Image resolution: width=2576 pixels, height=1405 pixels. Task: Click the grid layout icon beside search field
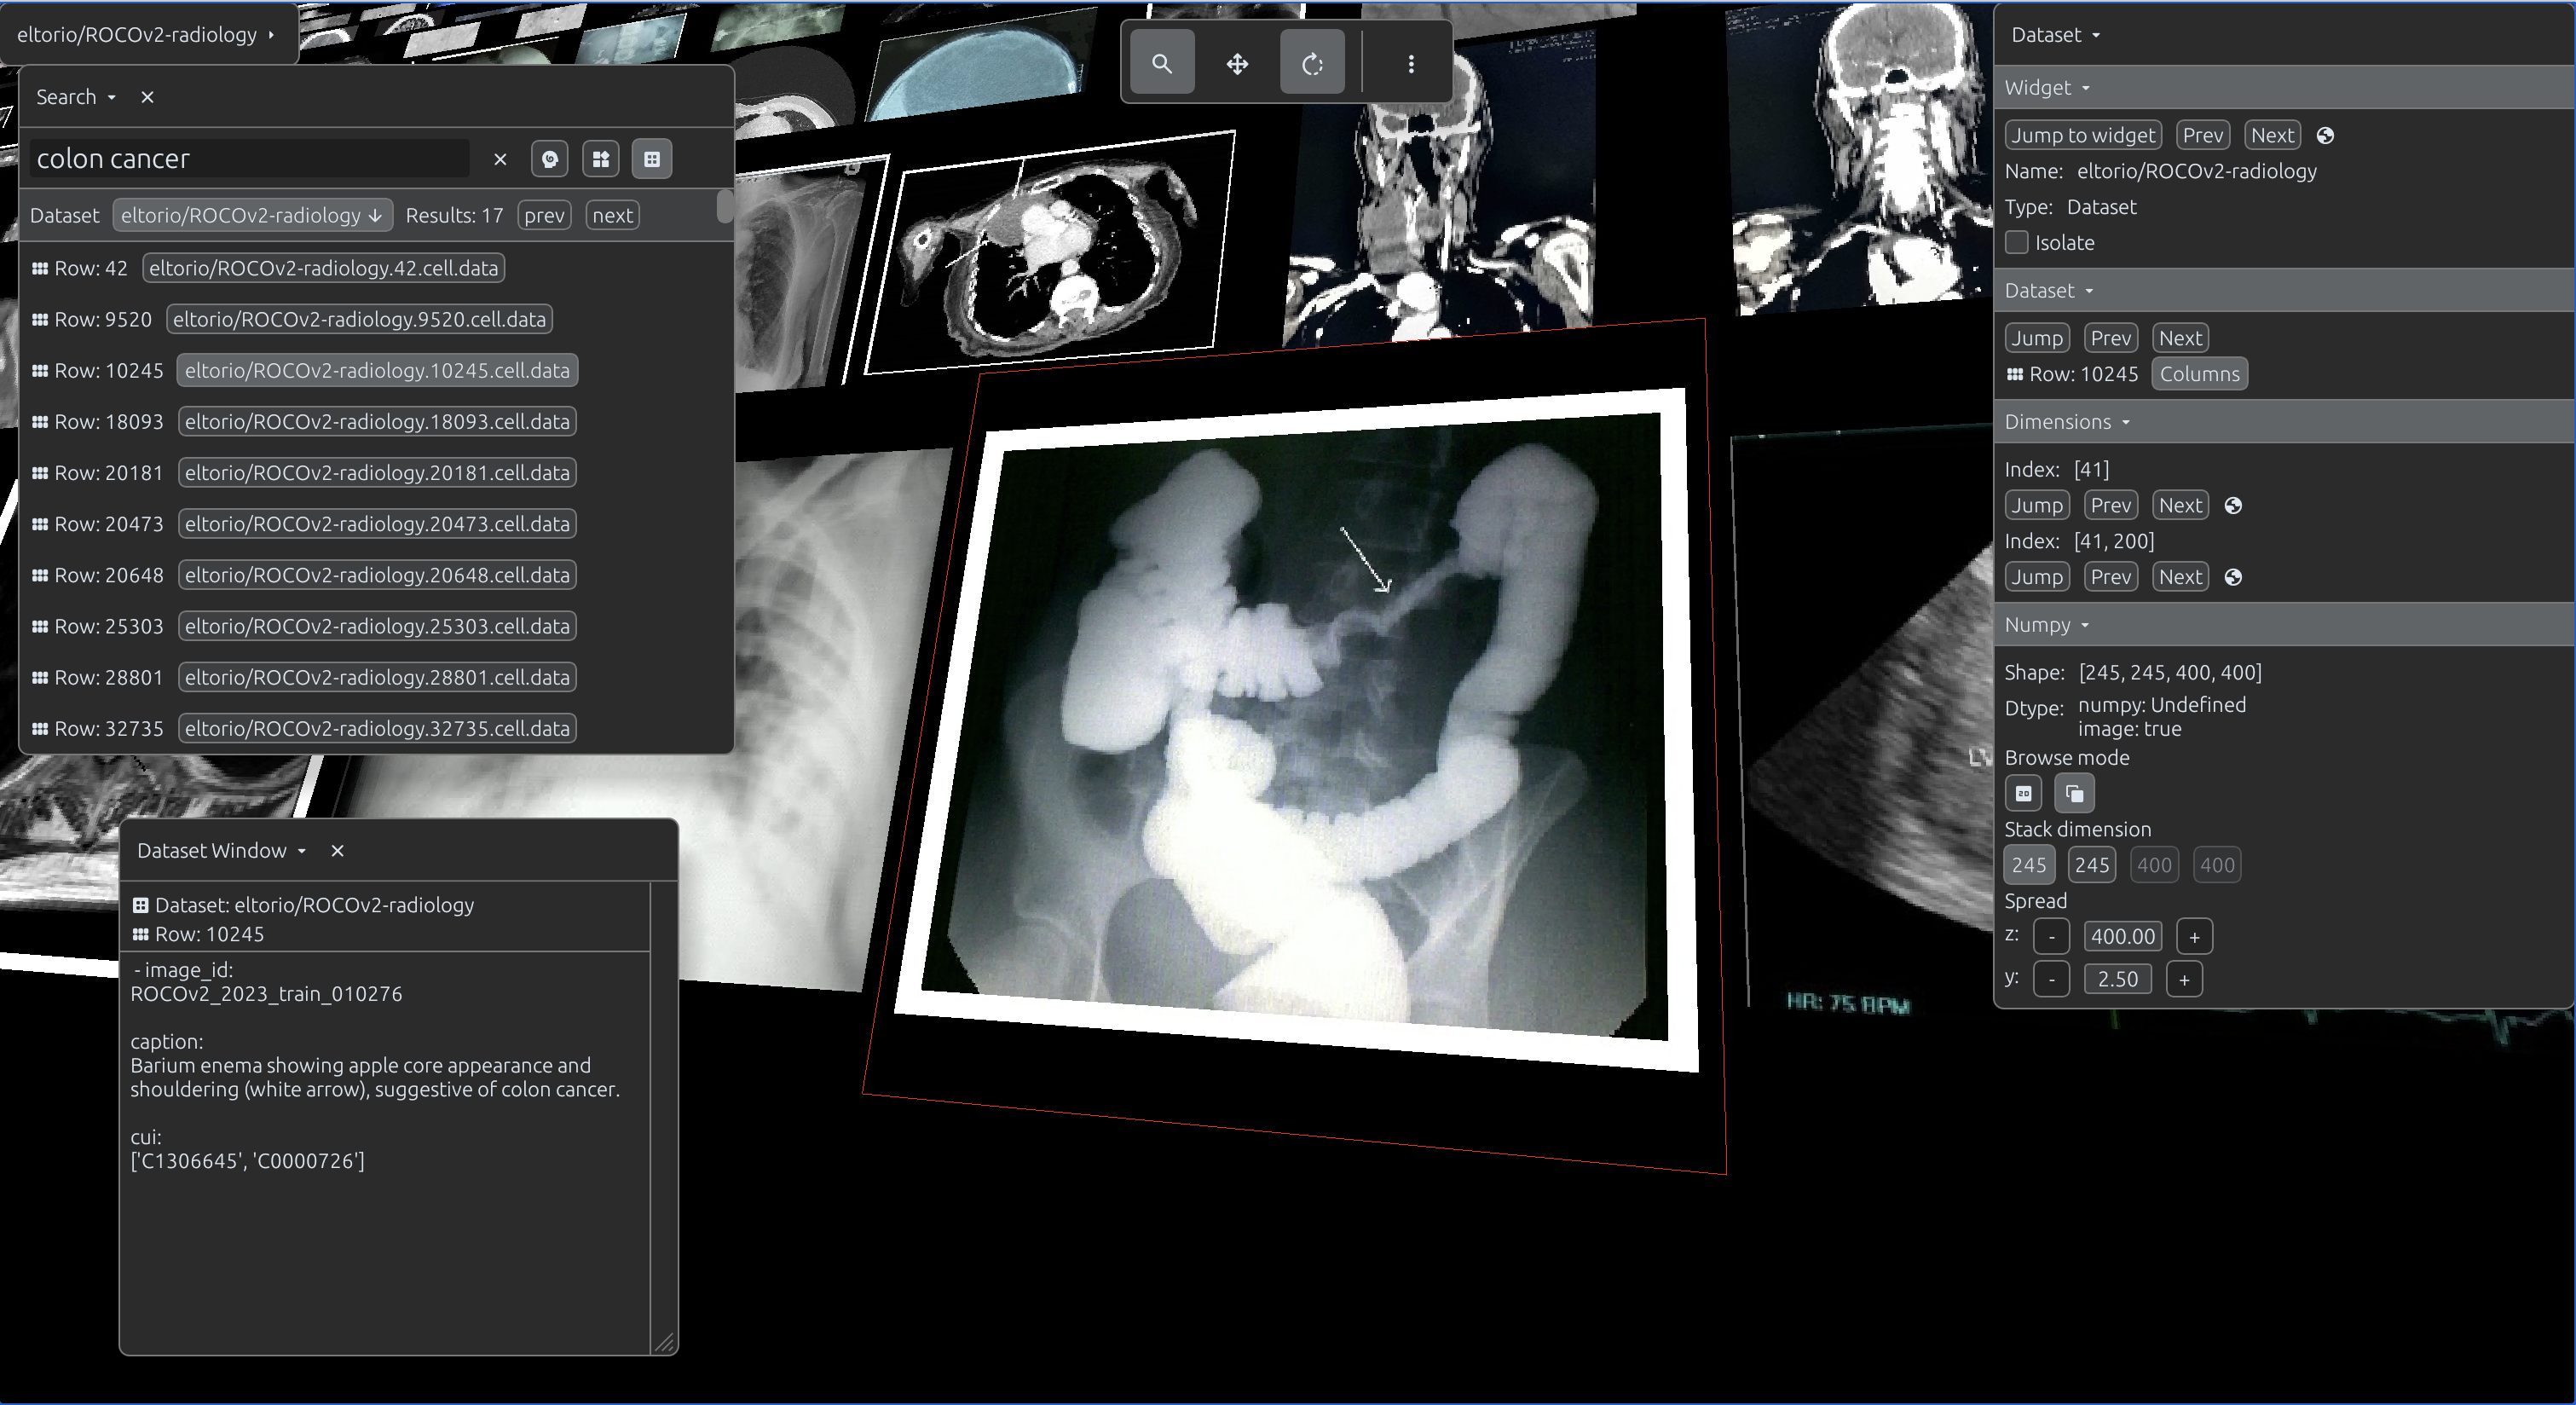click(x=601, y=159)
